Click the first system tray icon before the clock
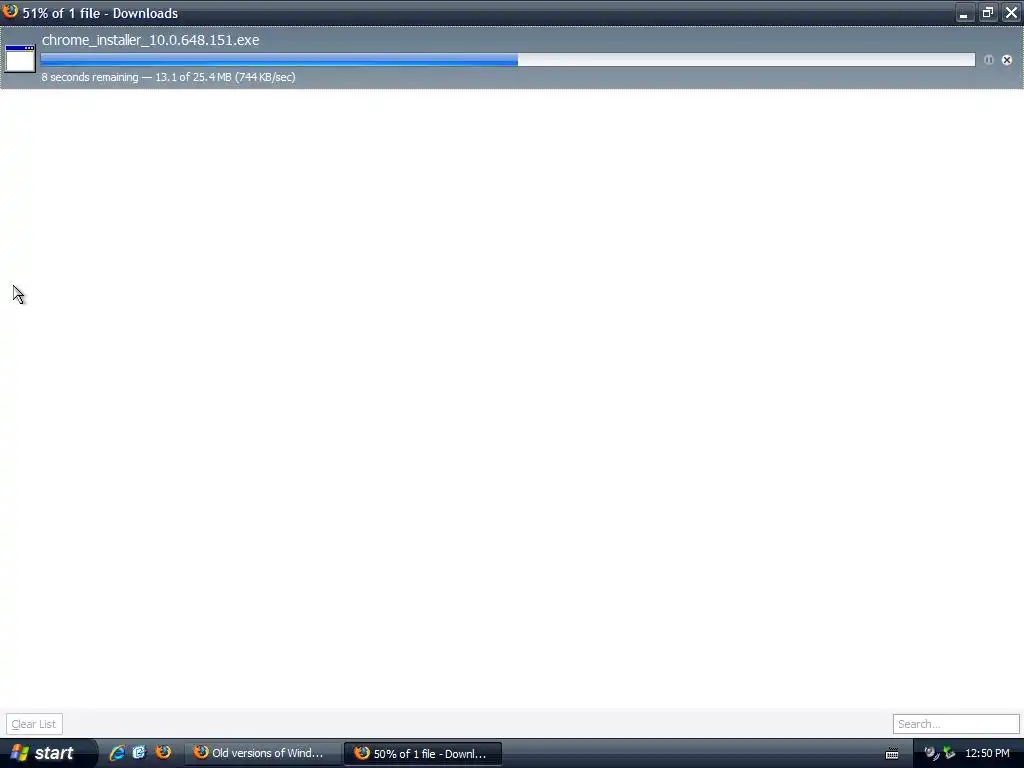The height and width of the screenshot is (768, 1024). click(x=931, y=753)
